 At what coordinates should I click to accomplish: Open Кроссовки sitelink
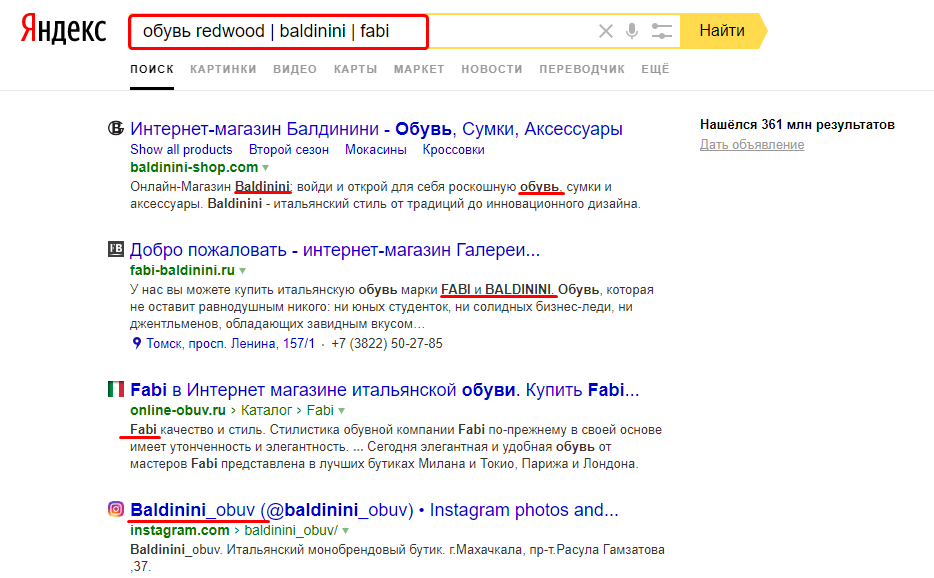pos(453,150)
